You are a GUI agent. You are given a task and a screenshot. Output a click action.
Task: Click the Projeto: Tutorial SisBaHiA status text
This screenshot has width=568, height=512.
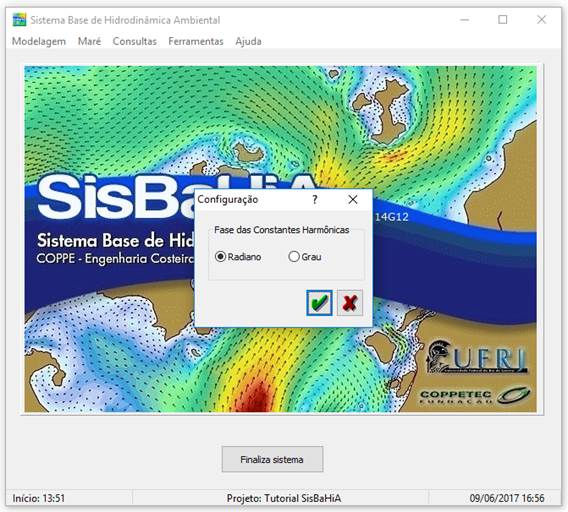point(284,498)
